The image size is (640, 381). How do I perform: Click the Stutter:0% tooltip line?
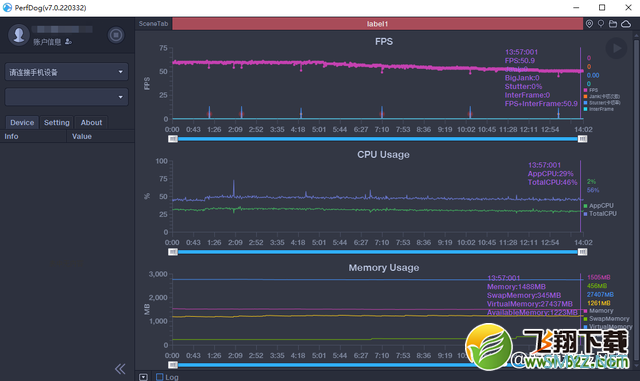click(523, 87)
